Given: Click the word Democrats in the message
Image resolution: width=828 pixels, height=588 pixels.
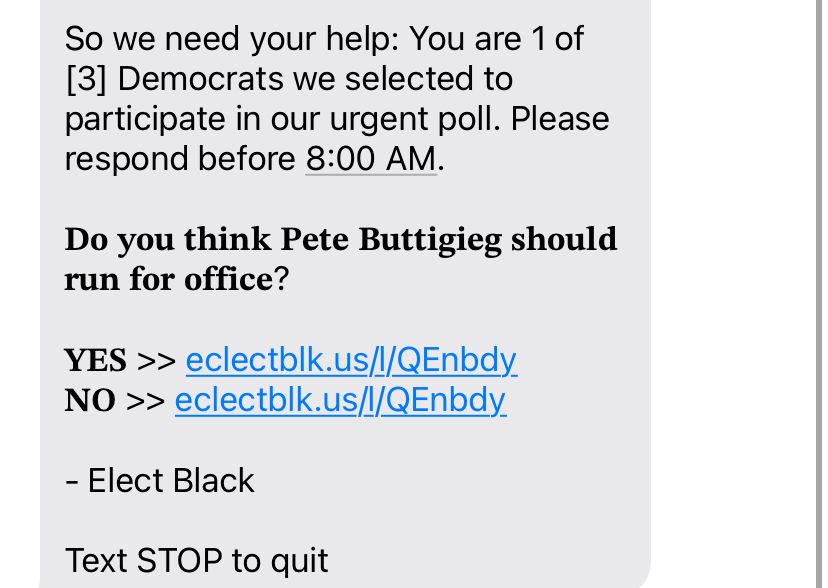Looking at the screenshot, I should [x=201, y=79].
